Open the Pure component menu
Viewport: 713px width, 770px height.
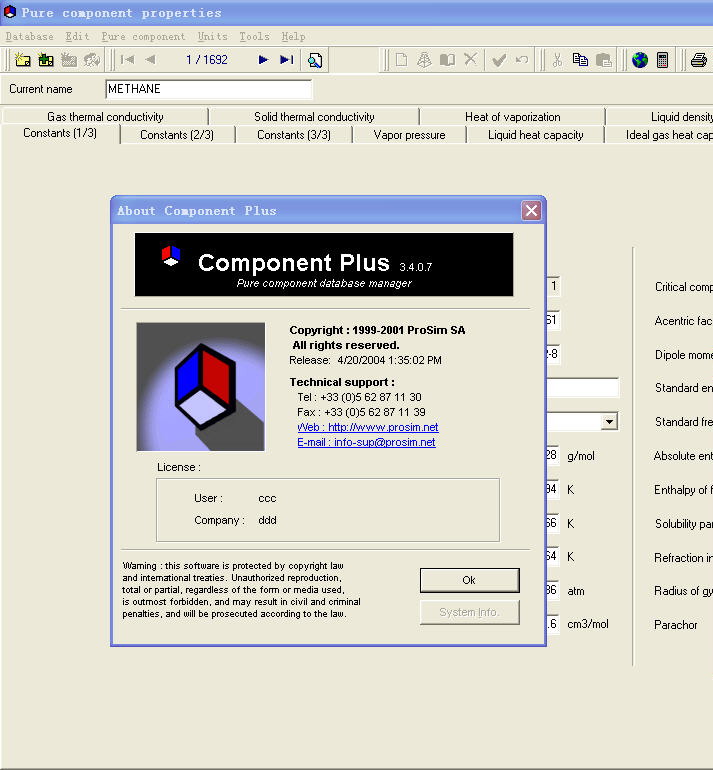coord(143,36)
